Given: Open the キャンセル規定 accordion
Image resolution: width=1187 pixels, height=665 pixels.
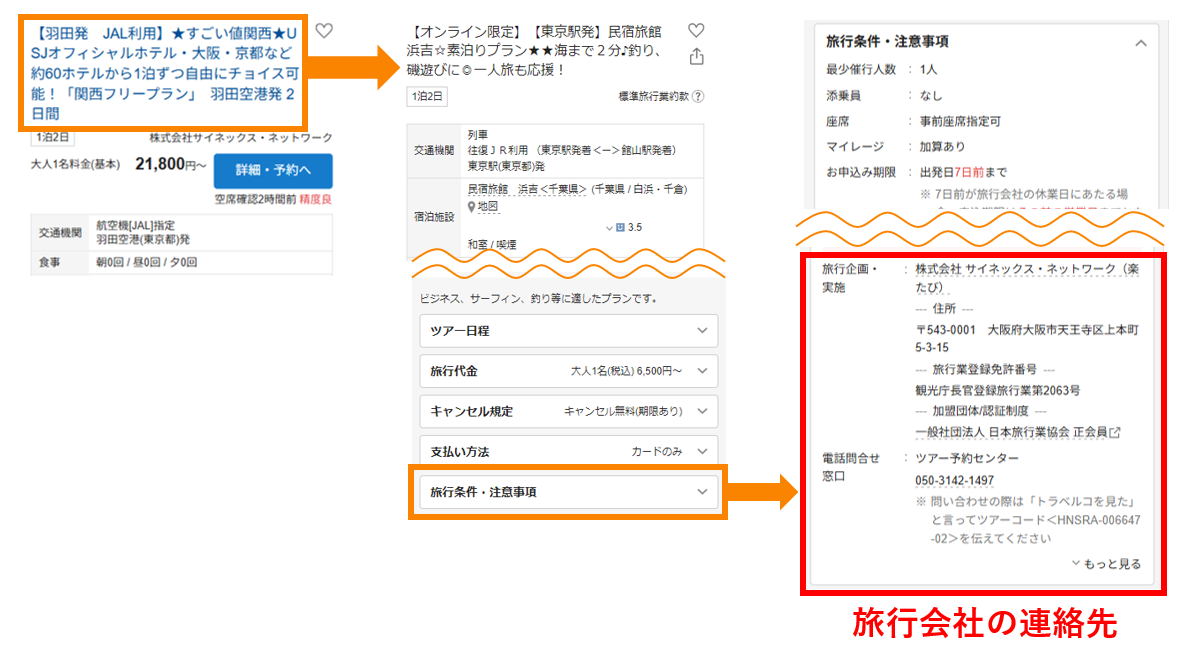Looking at the screenshot, I should 568,411.
